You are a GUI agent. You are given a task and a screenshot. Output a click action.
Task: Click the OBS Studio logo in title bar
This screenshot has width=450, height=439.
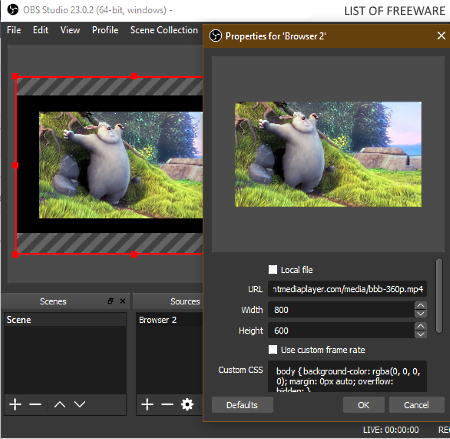coord(13,10)
